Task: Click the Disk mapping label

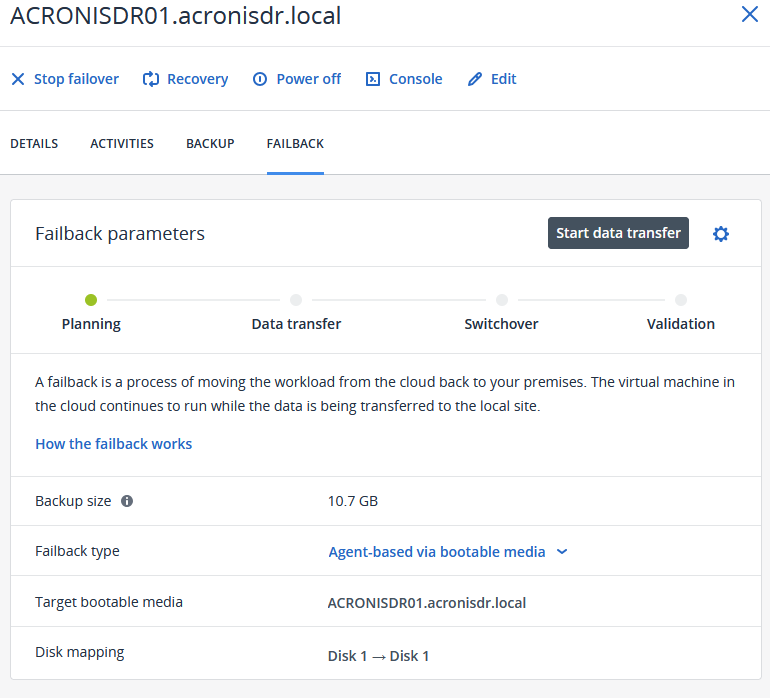Action: (x=80, y=652)
